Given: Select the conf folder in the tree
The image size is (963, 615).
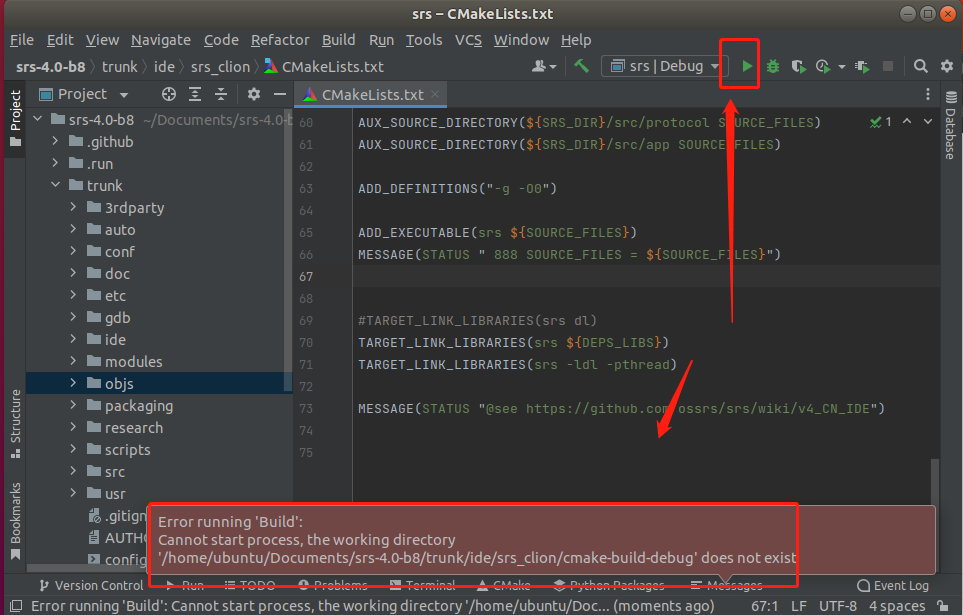Looking at the screenshot, I should [119, 251].
